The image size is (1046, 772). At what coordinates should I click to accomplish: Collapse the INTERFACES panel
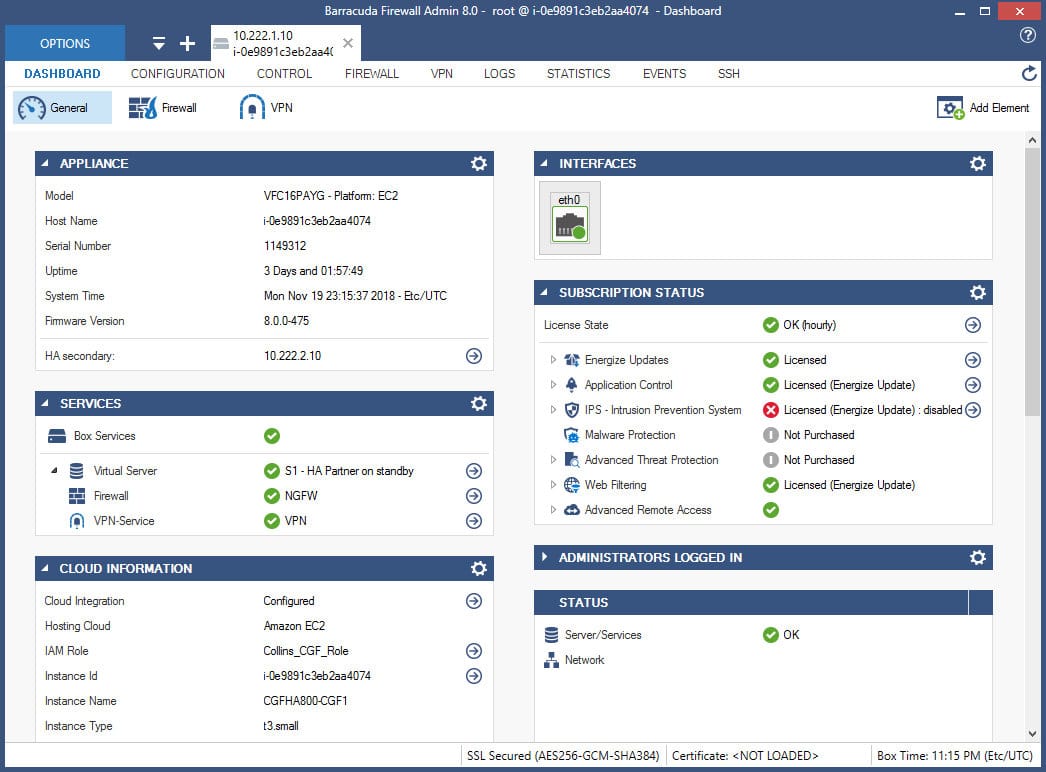coord(544,163)
